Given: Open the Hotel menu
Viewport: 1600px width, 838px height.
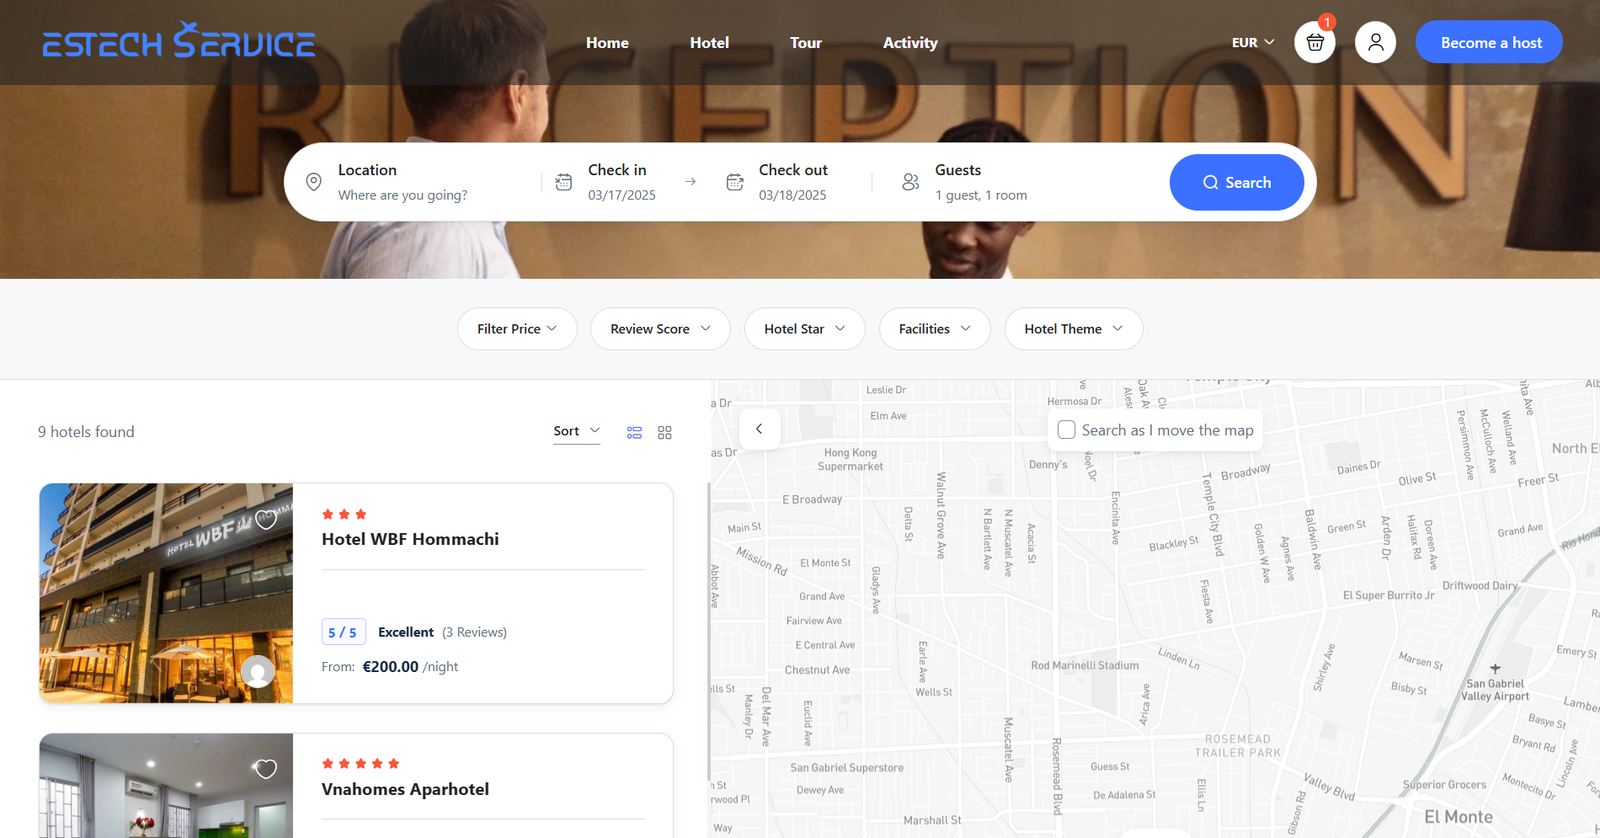Looking at the screenshot, I should coord(709,42).
